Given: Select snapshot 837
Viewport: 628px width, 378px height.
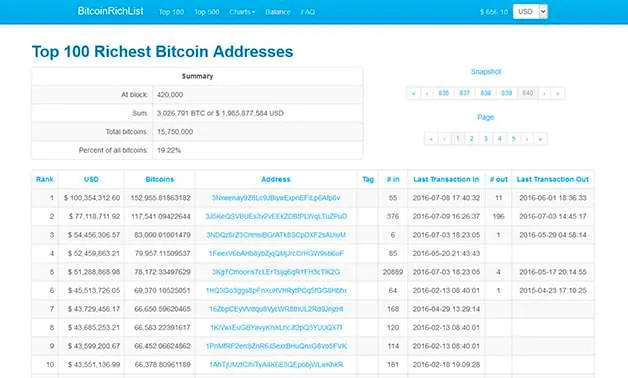Looking at the screenshot, I should tap(465, 93).
